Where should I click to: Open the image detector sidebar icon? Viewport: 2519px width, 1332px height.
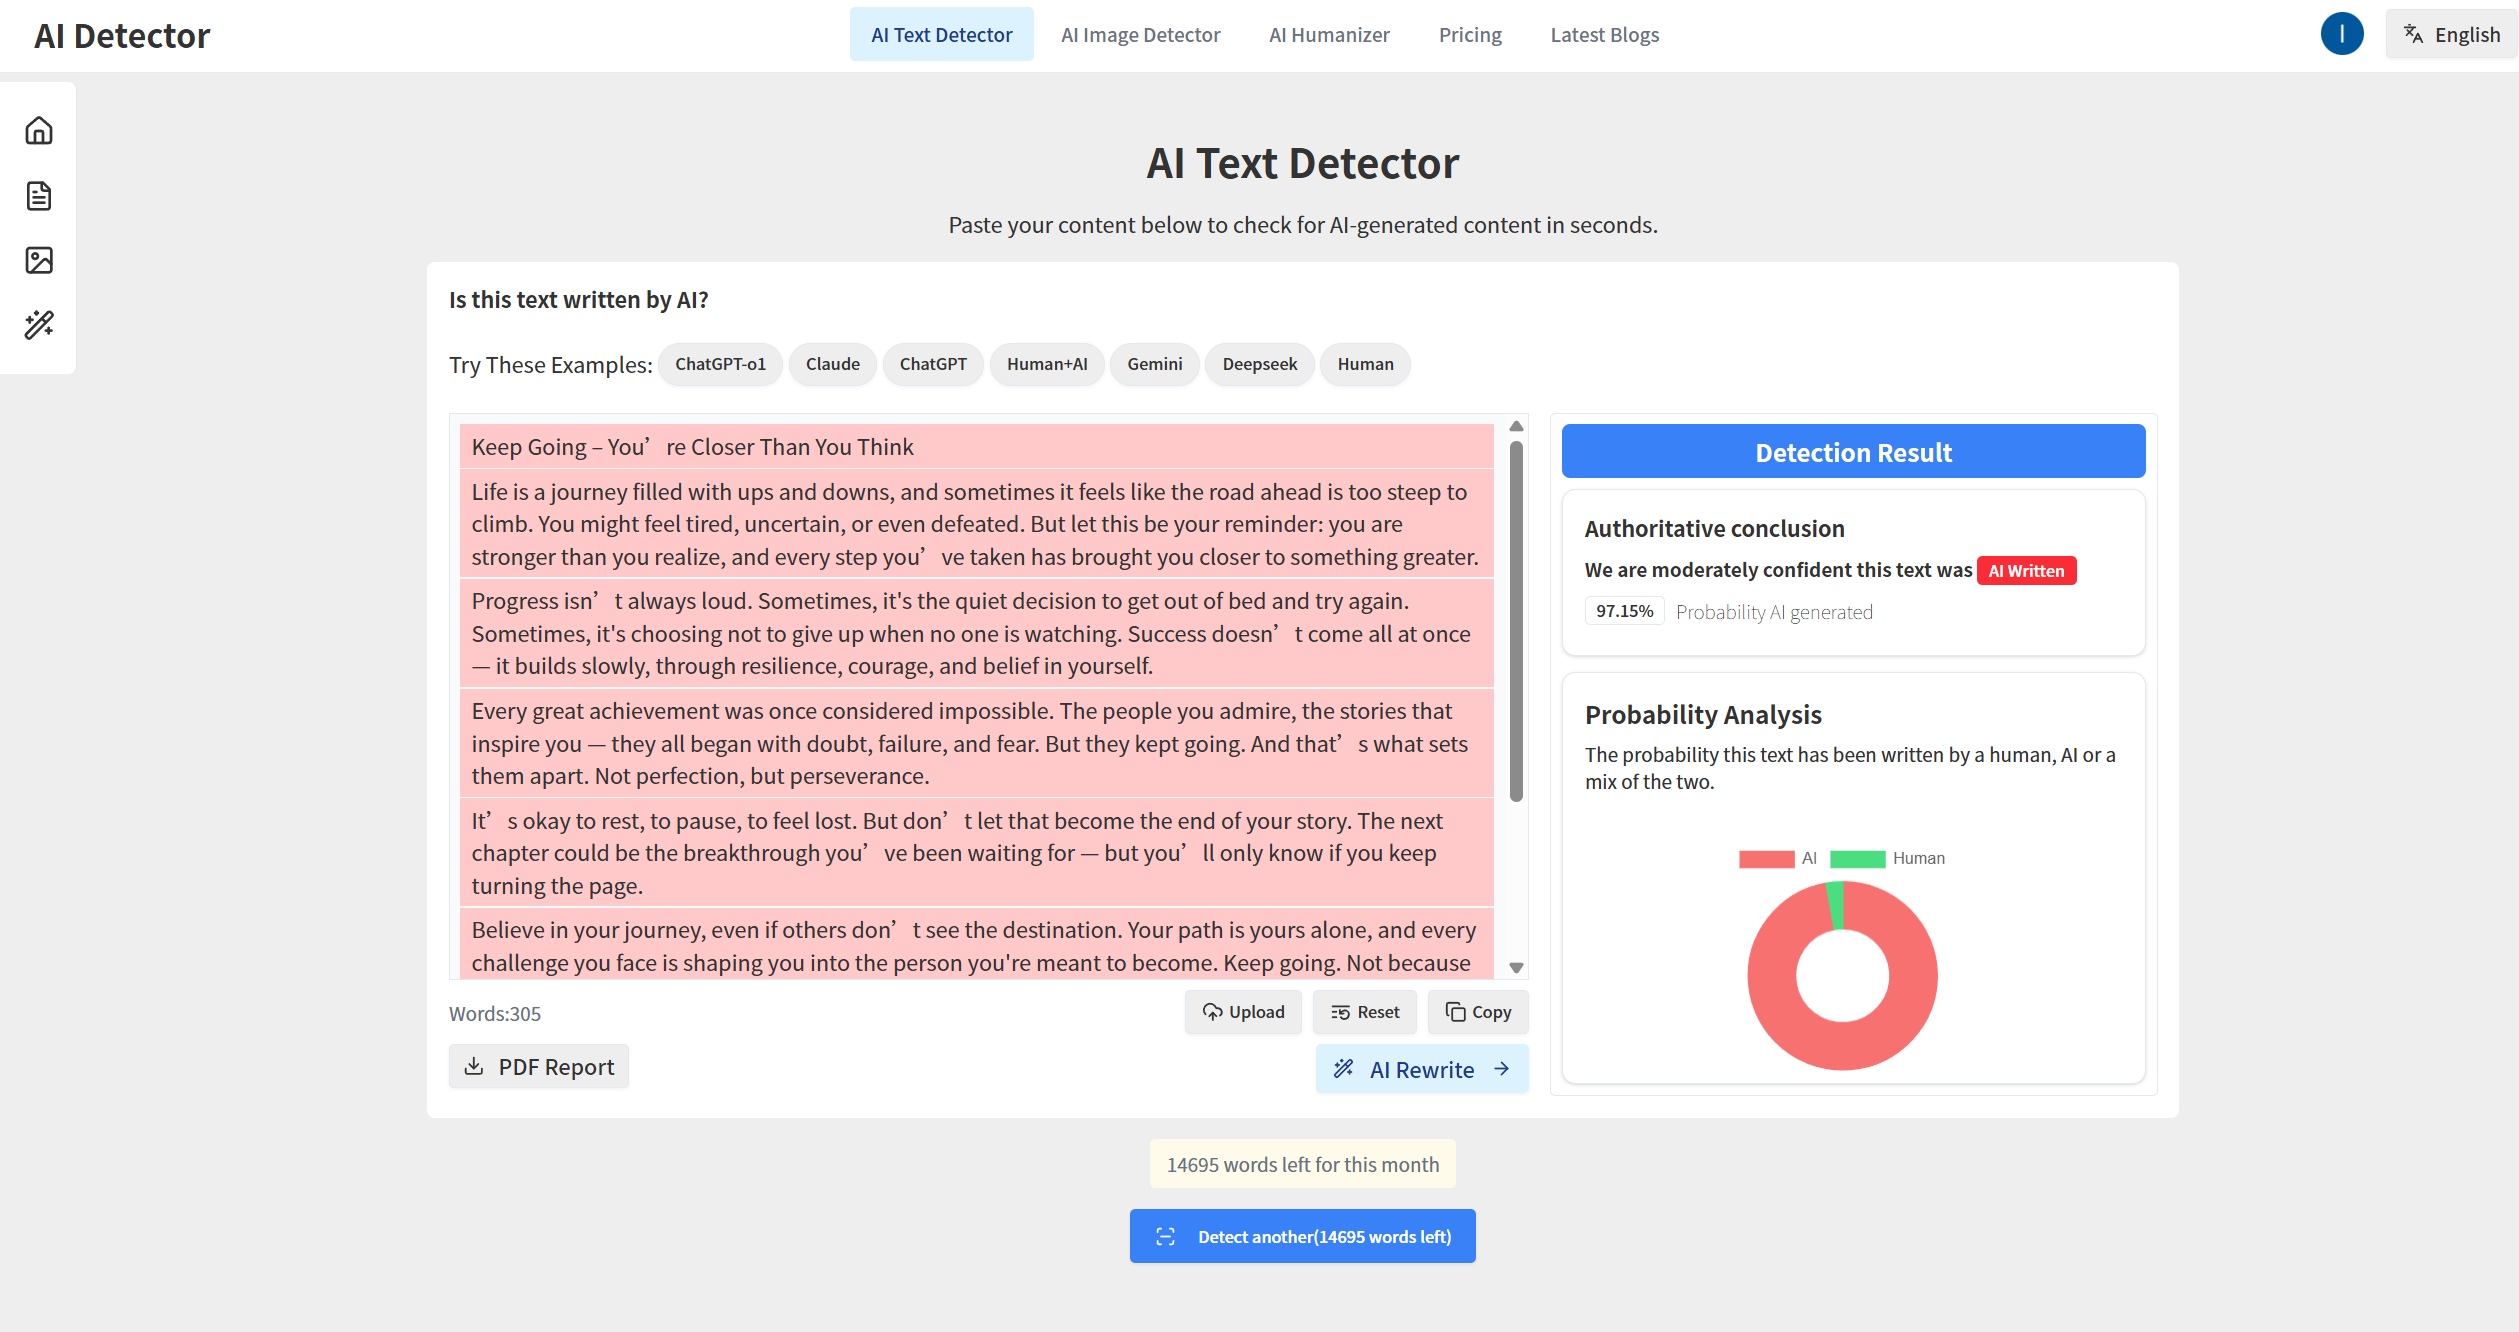point(39,260)
